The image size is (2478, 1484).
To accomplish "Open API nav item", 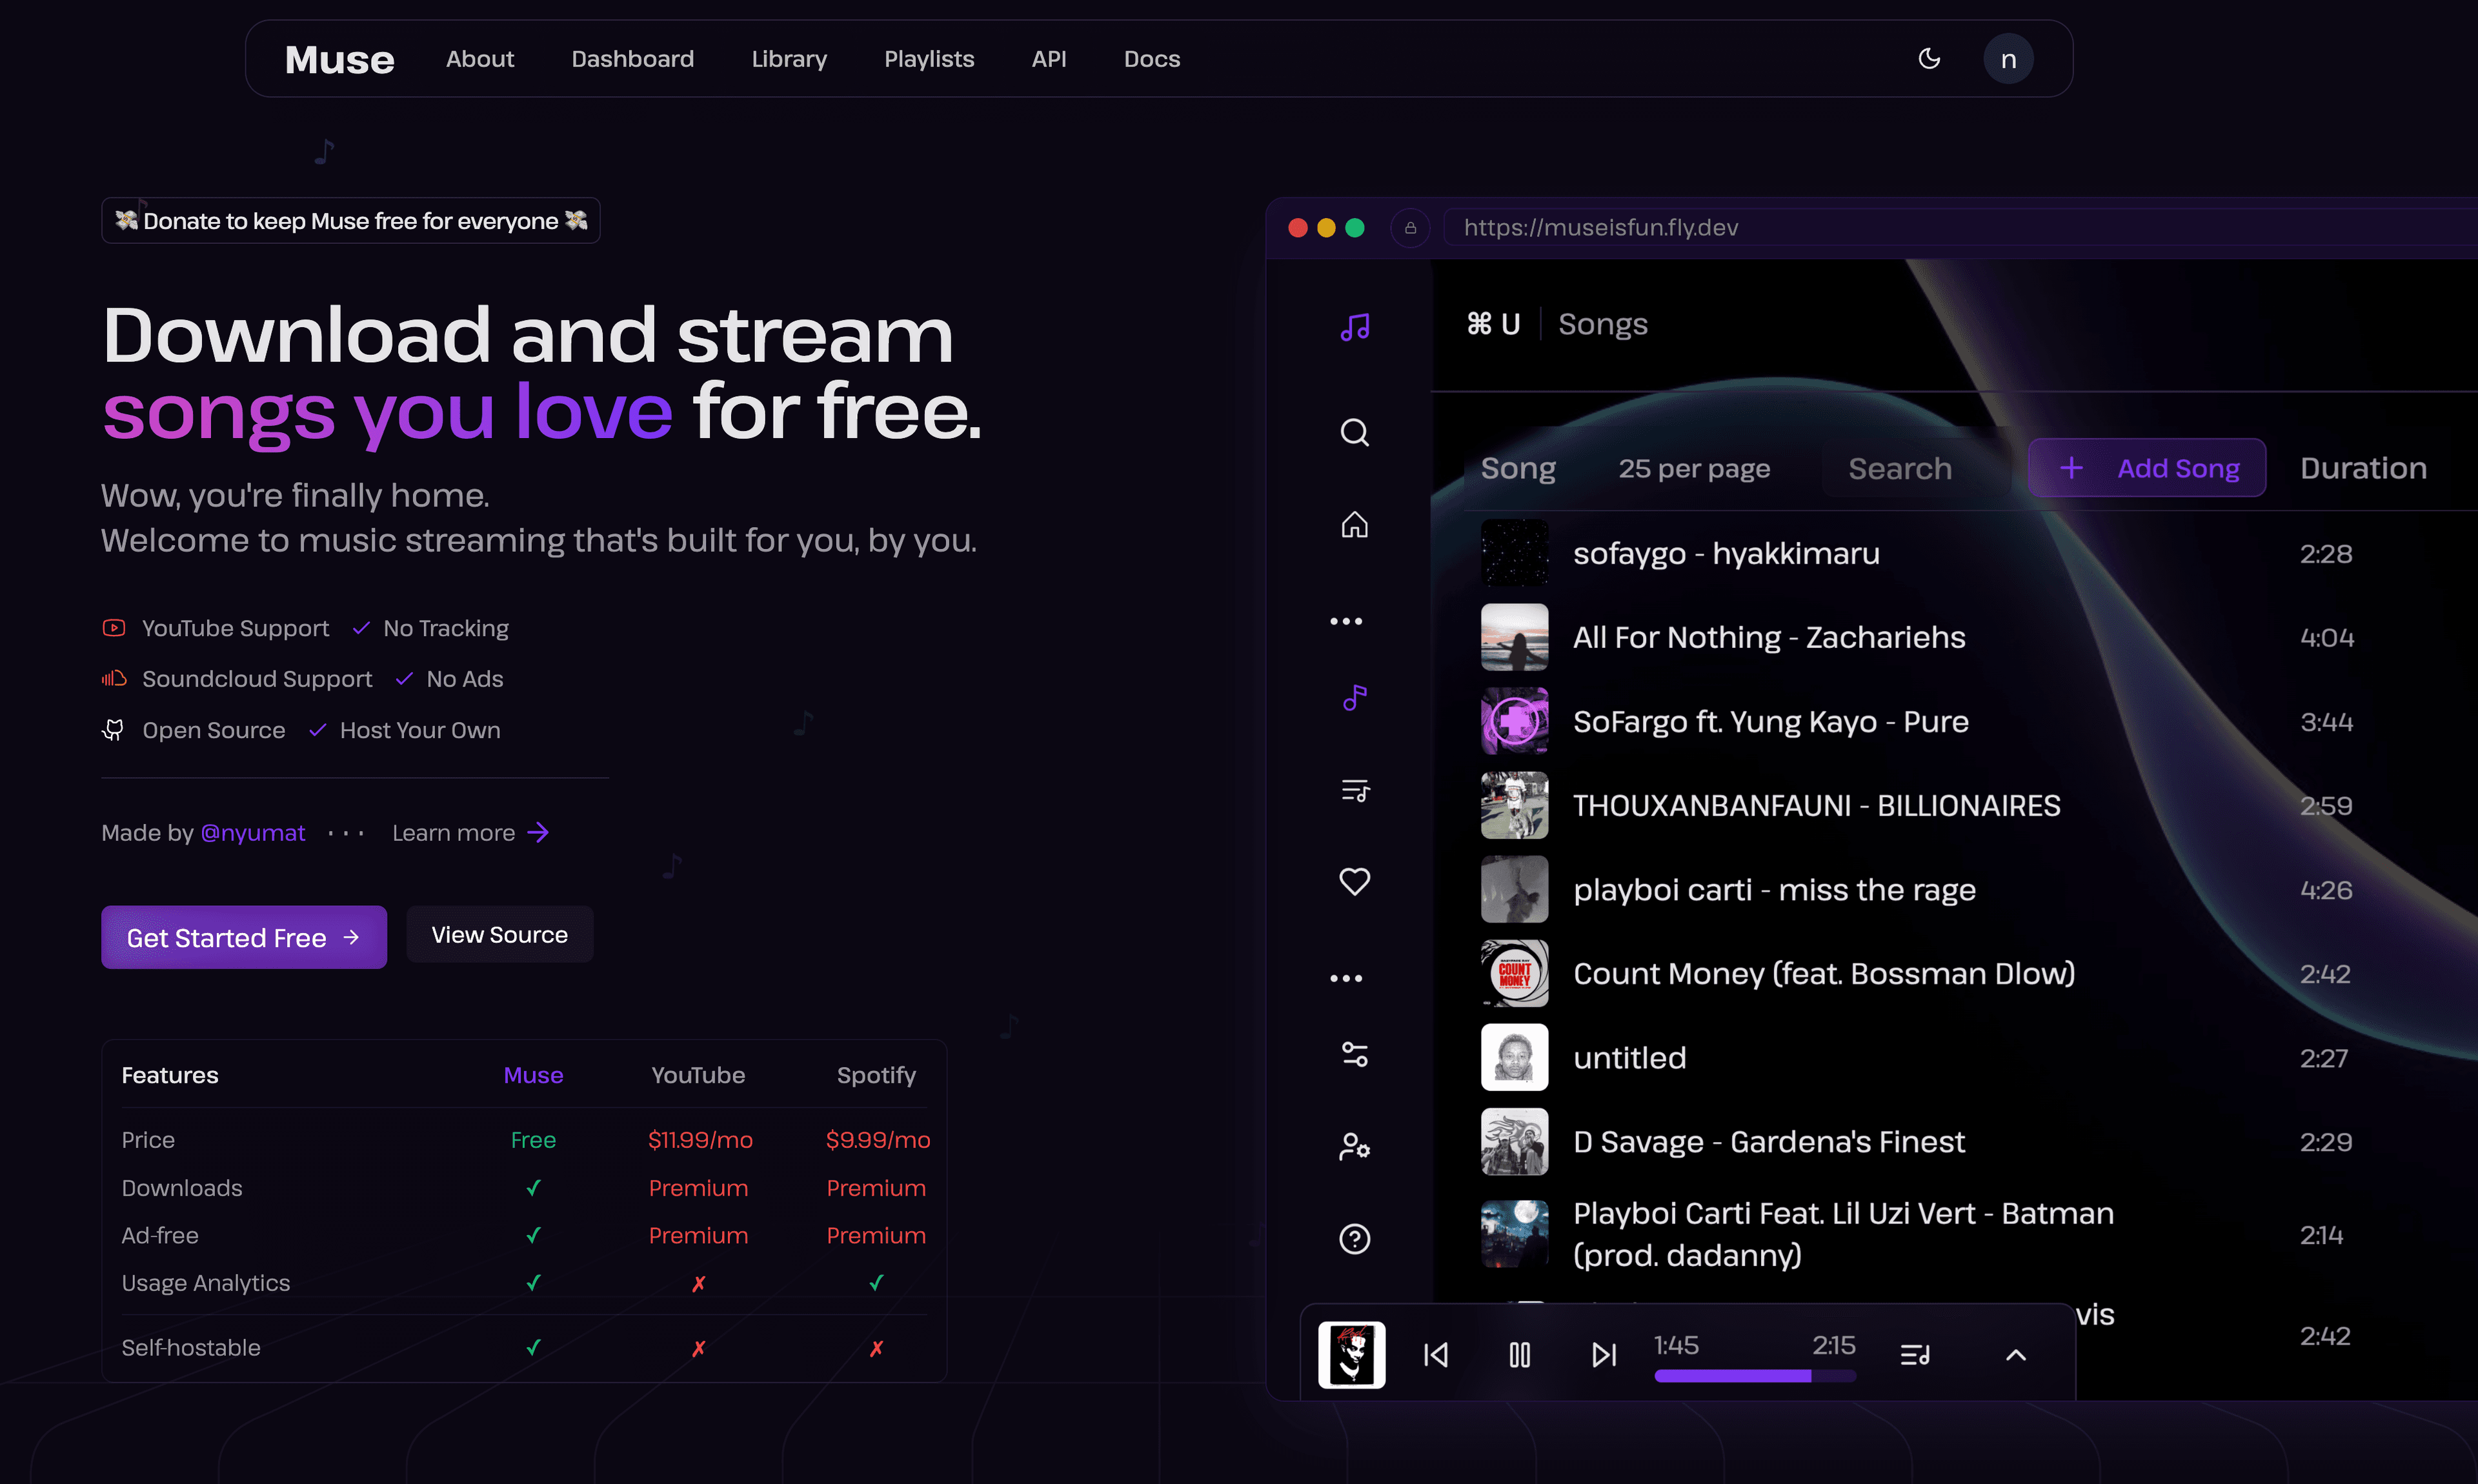I will click(x=1049, y=59).
